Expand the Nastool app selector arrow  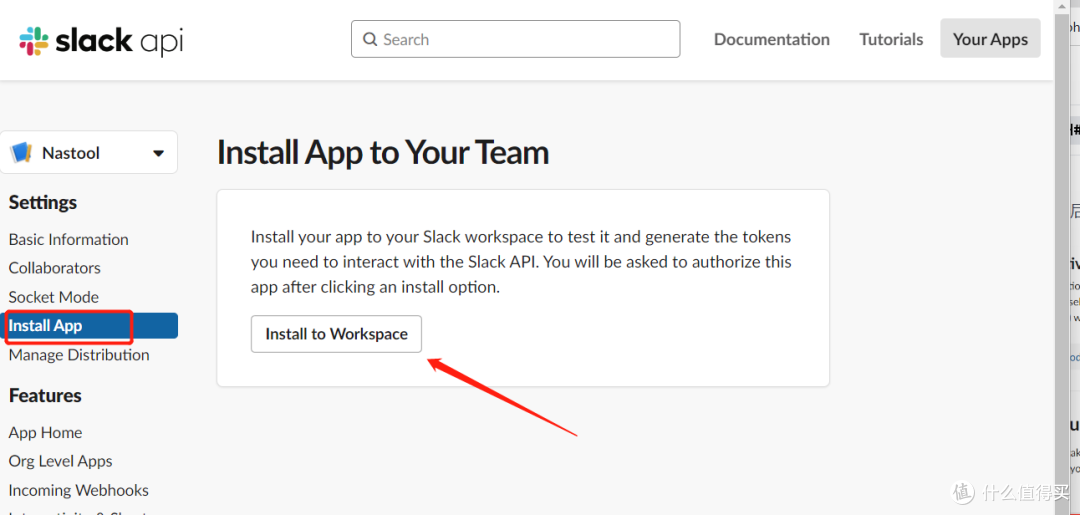click(x=158, y=153)
